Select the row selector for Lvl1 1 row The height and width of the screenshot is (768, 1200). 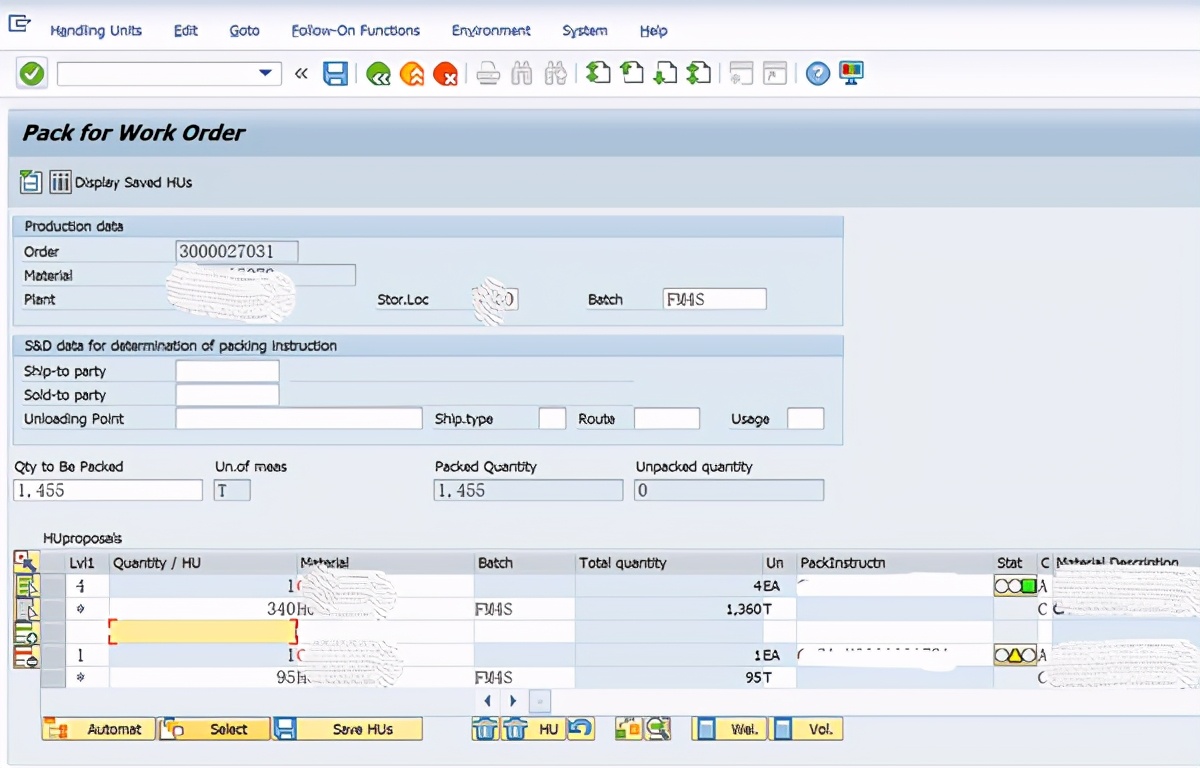point(53,655)
